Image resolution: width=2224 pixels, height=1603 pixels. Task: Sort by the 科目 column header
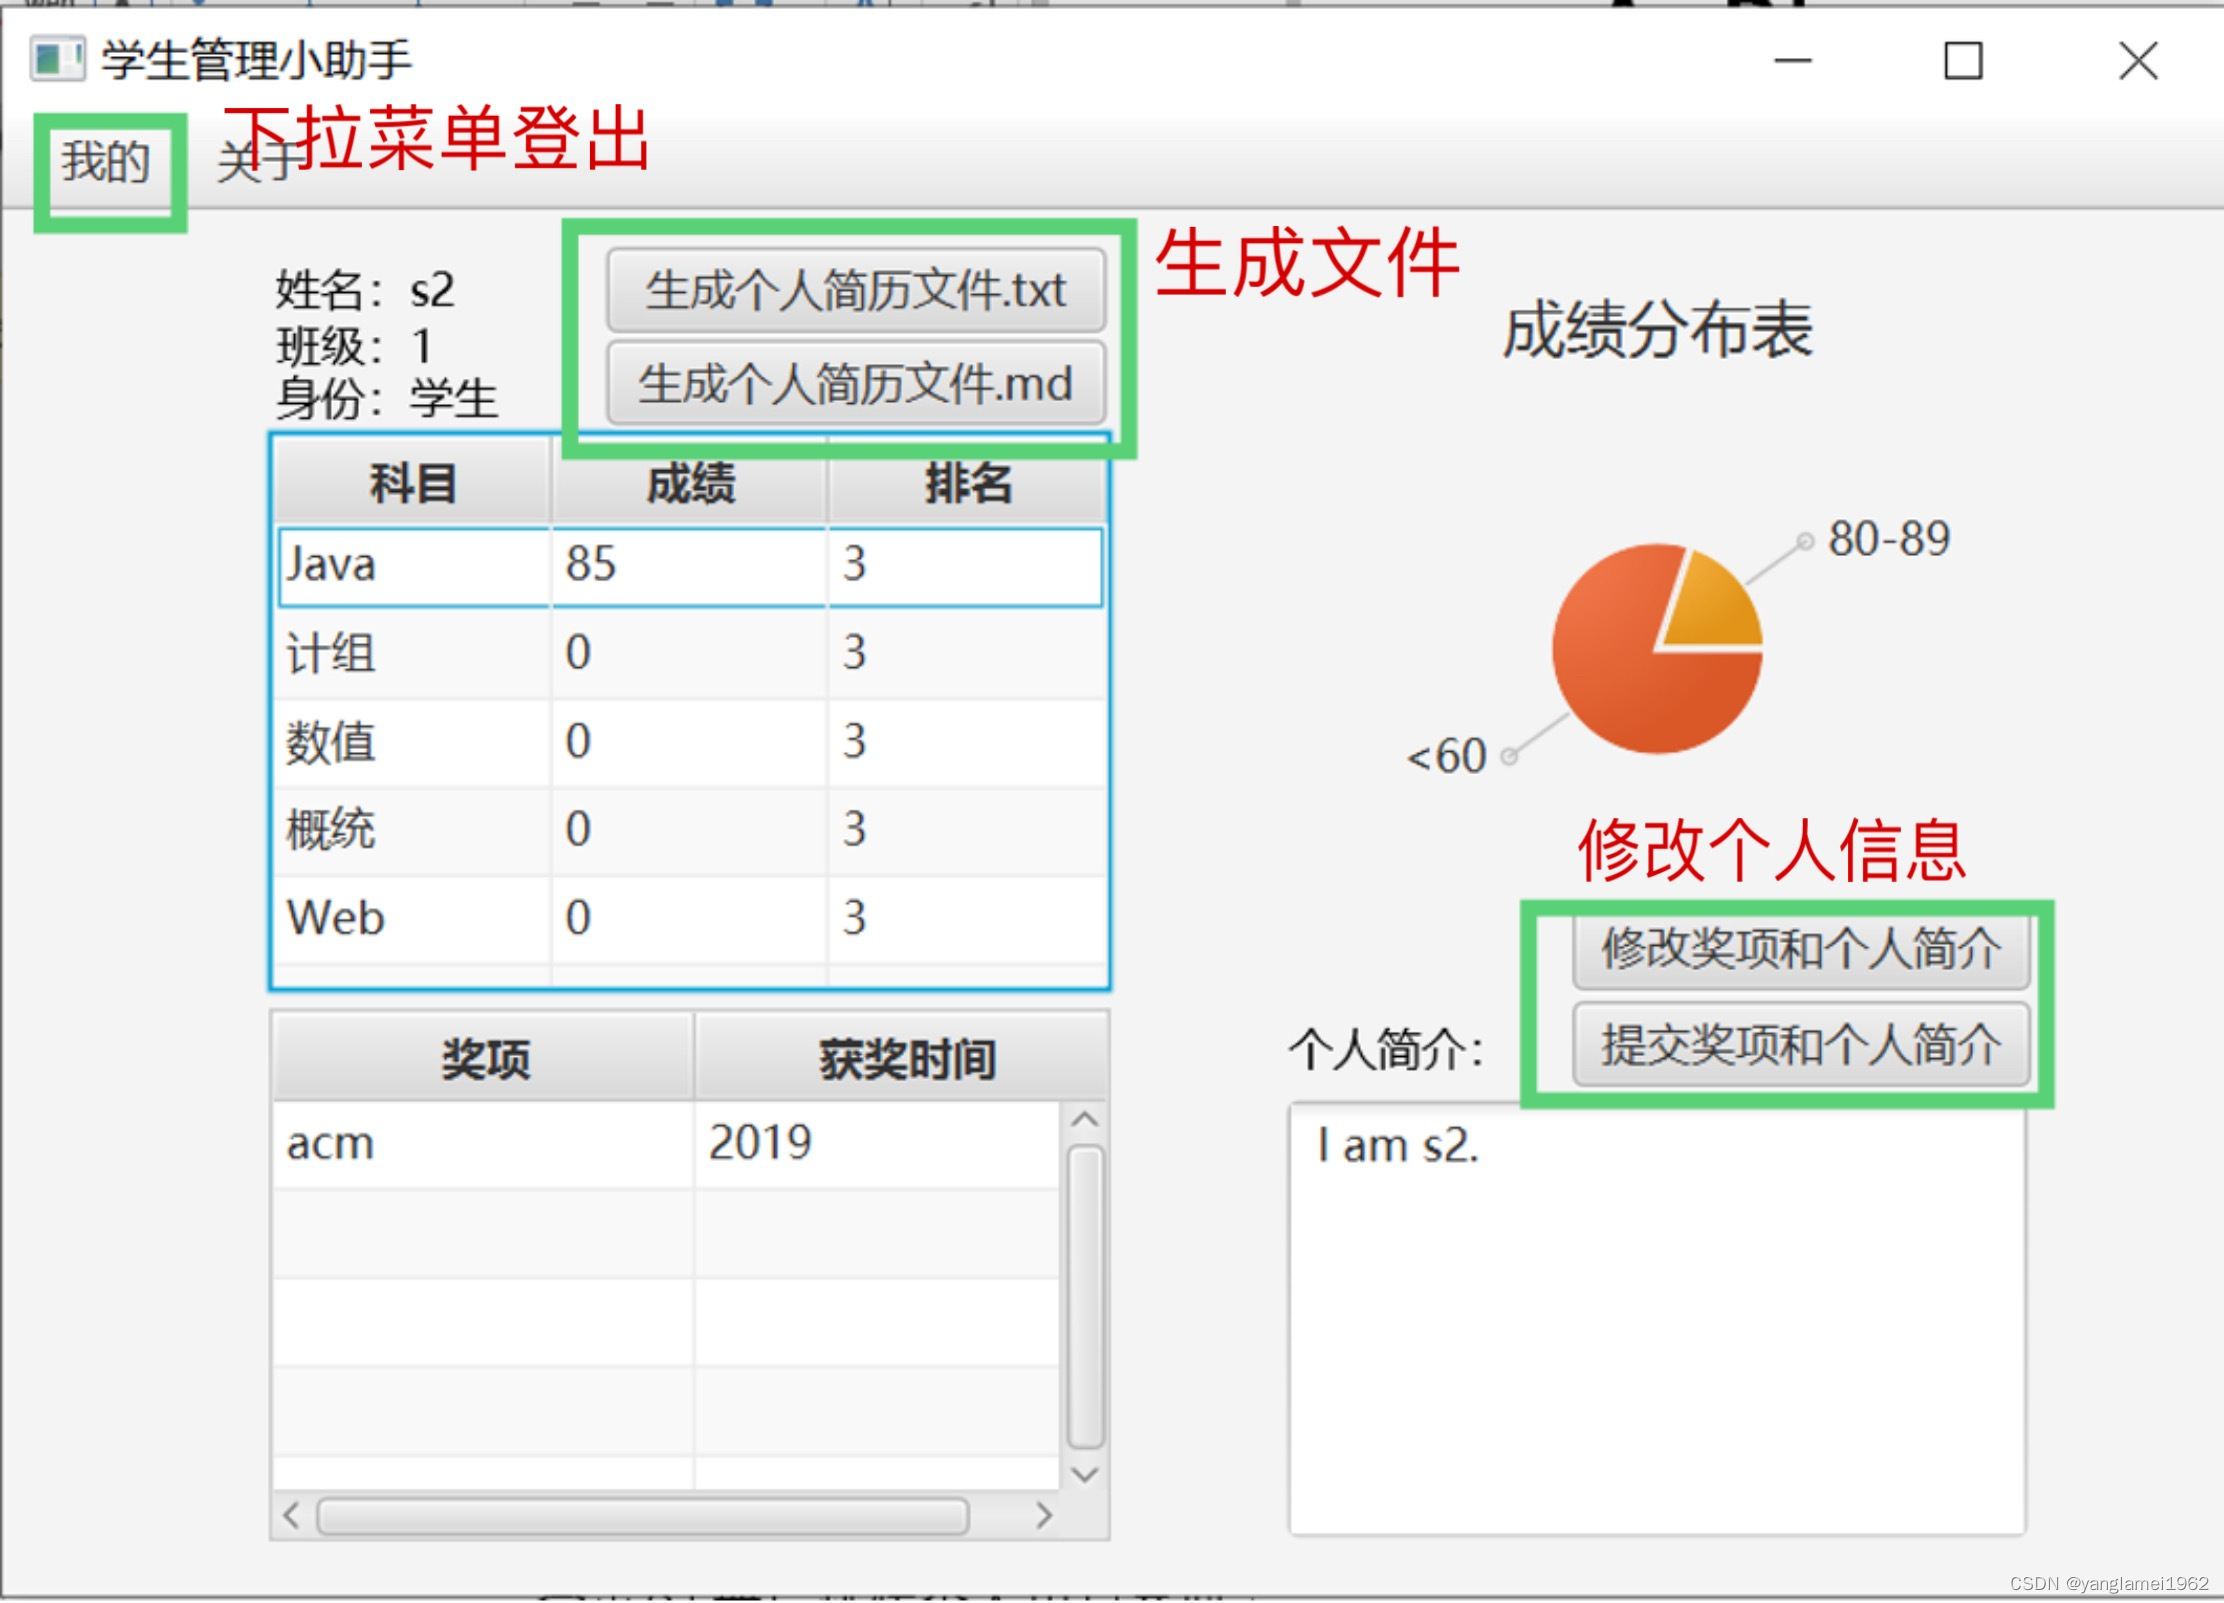(x=412, y=484)
